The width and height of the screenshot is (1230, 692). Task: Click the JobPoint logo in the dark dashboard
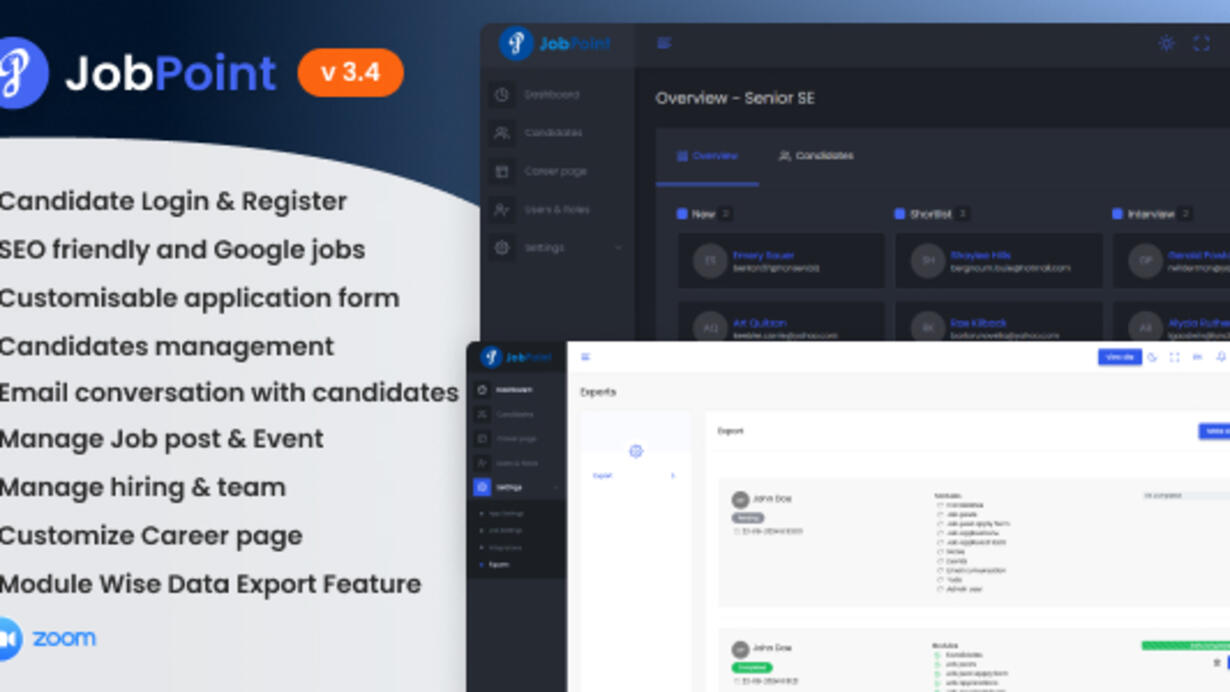(x=555, y=43)
